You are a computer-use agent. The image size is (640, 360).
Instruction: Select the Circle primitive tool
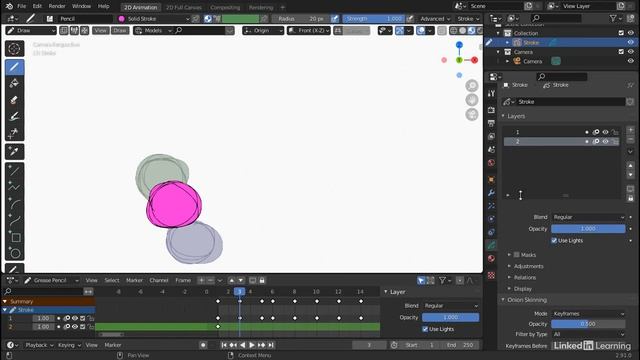14,253
